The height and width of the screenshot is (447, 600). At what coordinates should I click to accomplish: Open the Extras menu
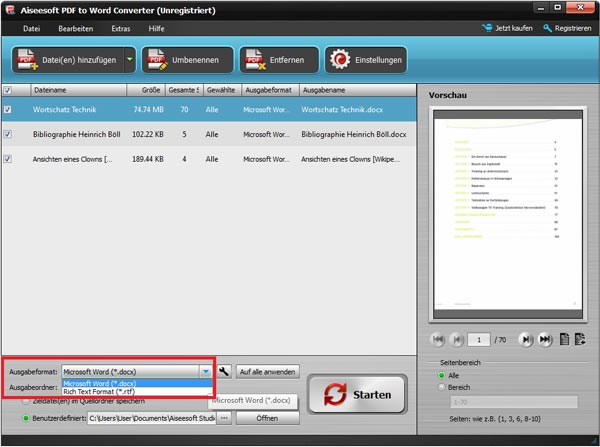[120, 29]
